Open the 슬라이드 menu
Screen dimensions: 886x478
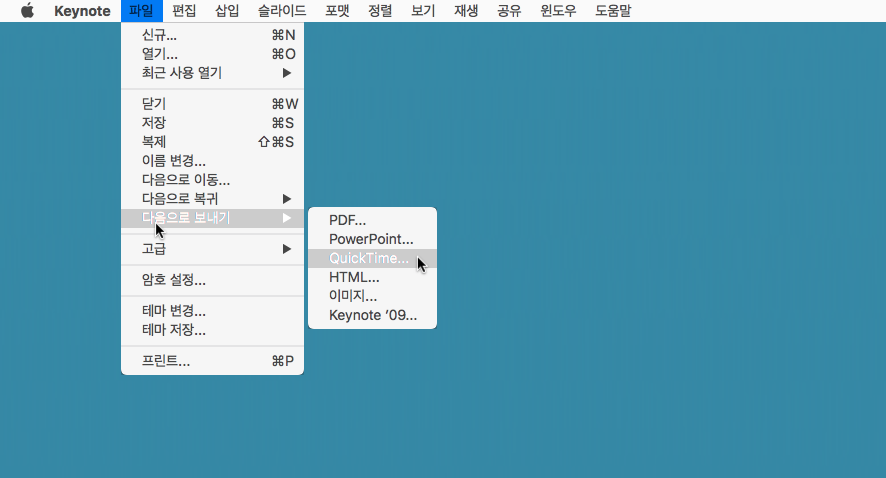282,11
